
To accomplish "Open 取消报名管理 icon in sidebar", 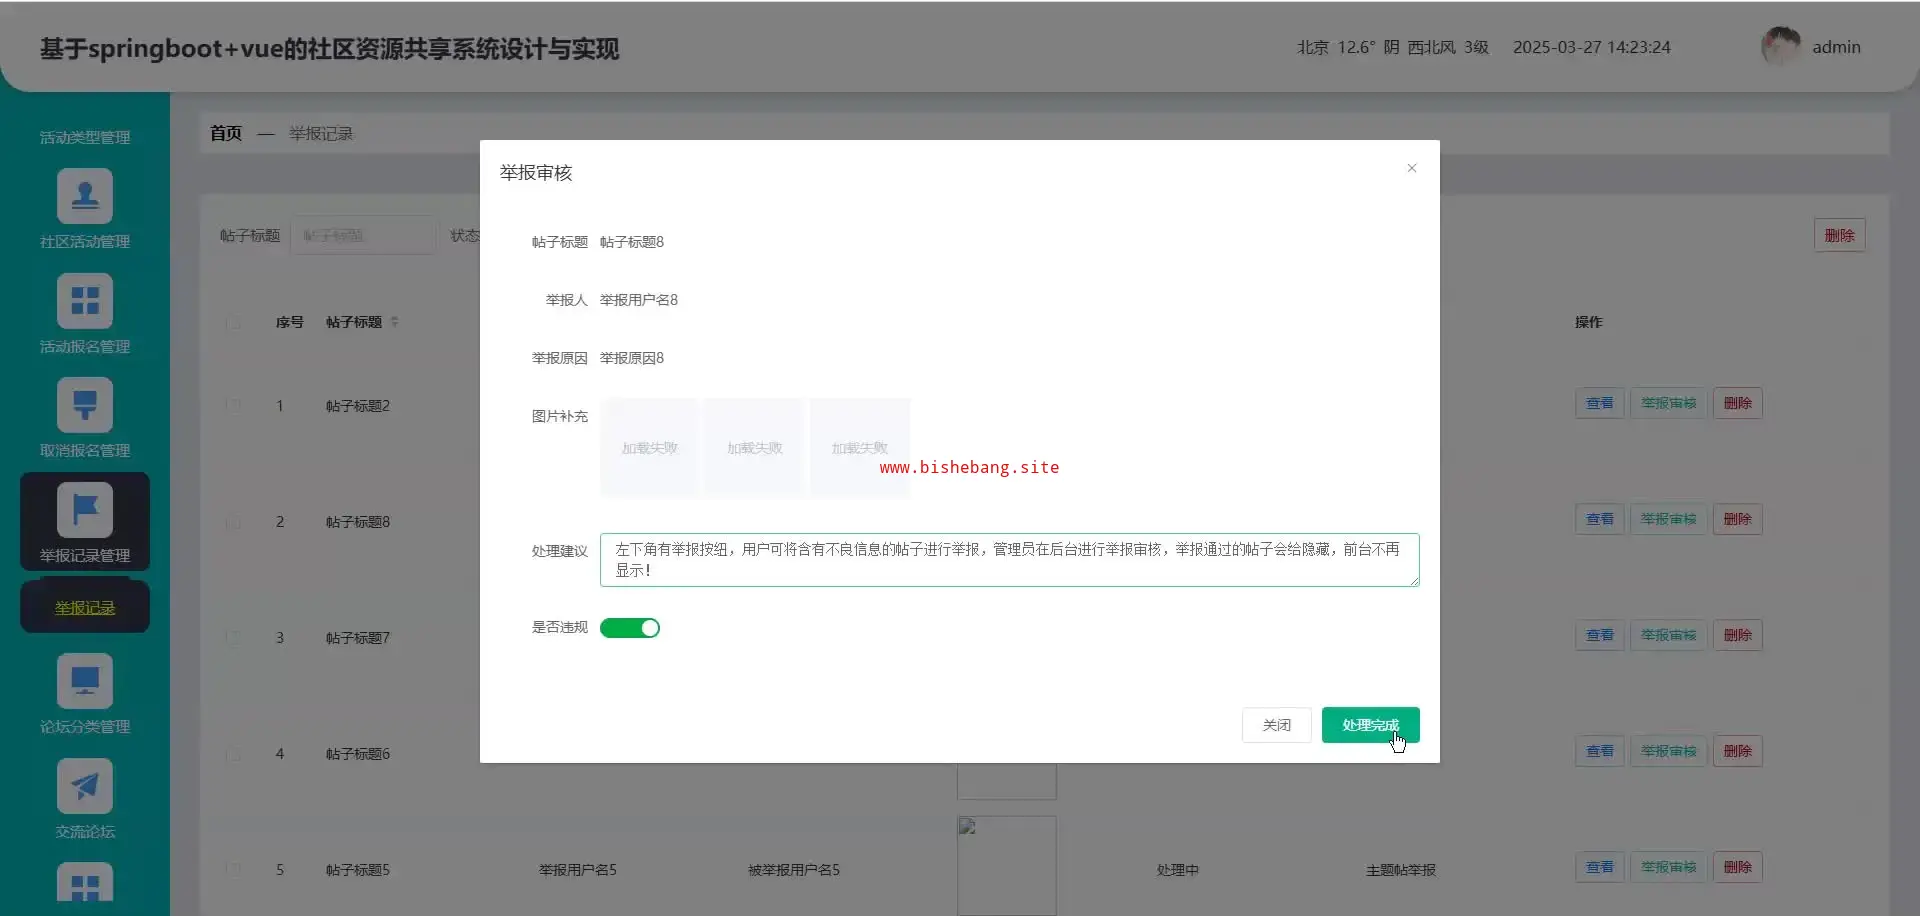I will (85, 405).
